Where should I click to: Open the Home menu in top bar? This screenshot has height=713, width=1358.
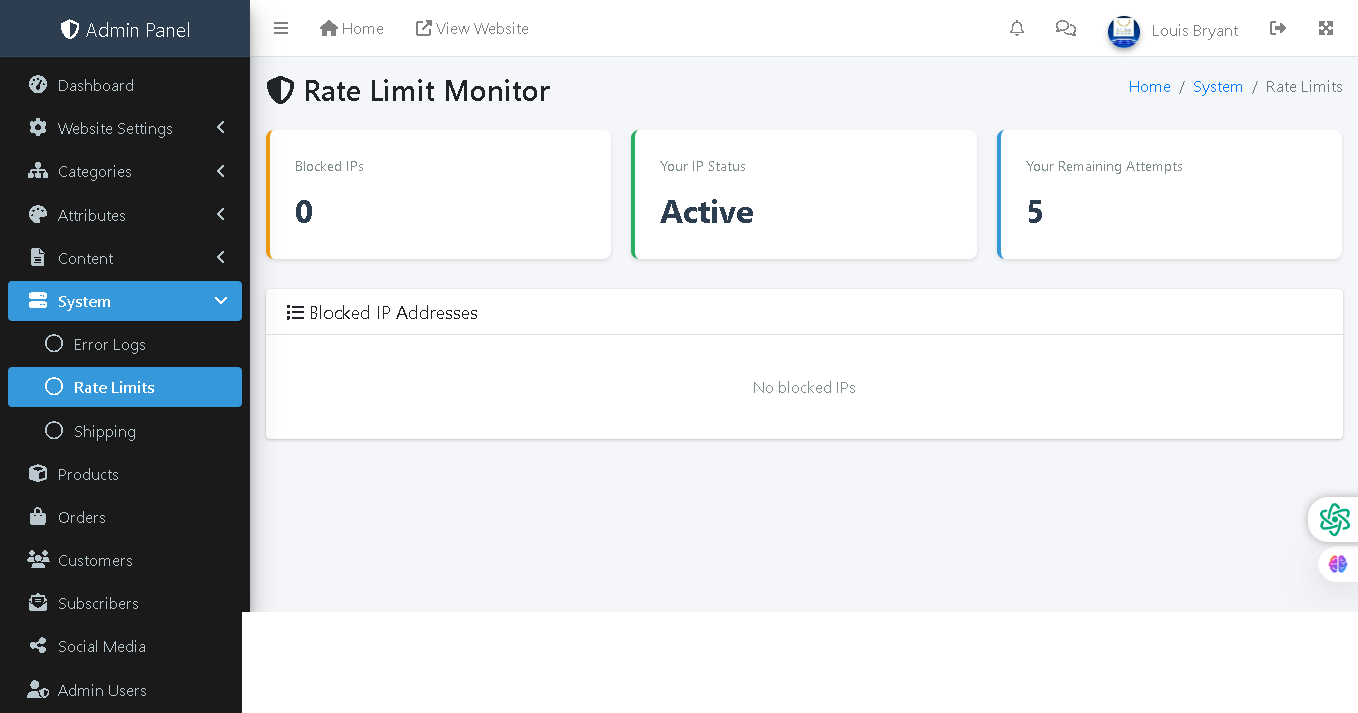click(351, 28)
